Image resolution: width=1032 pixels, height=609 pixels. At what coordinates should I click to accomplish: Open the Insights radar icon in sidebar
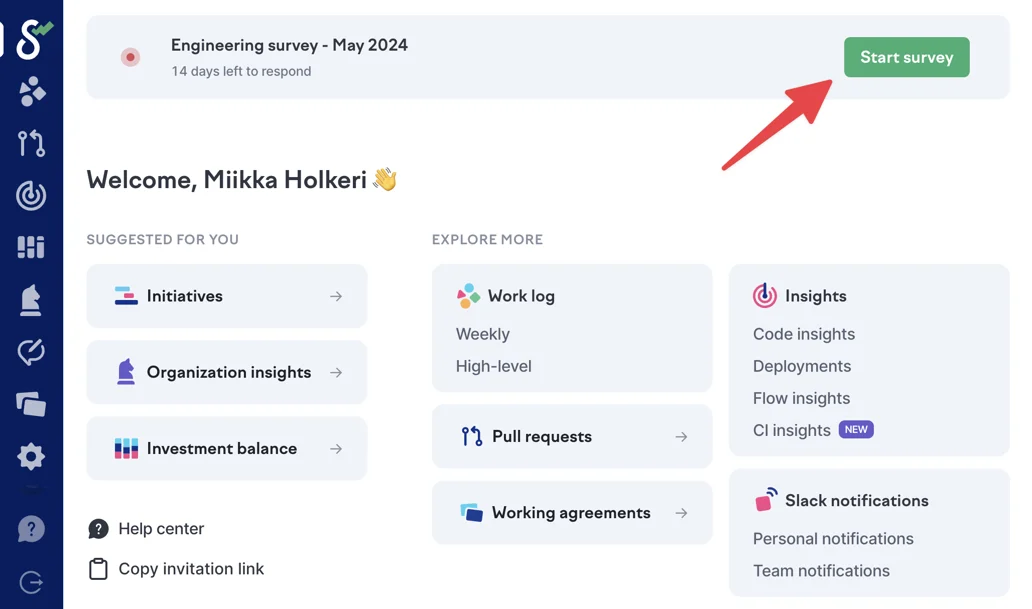32,195
